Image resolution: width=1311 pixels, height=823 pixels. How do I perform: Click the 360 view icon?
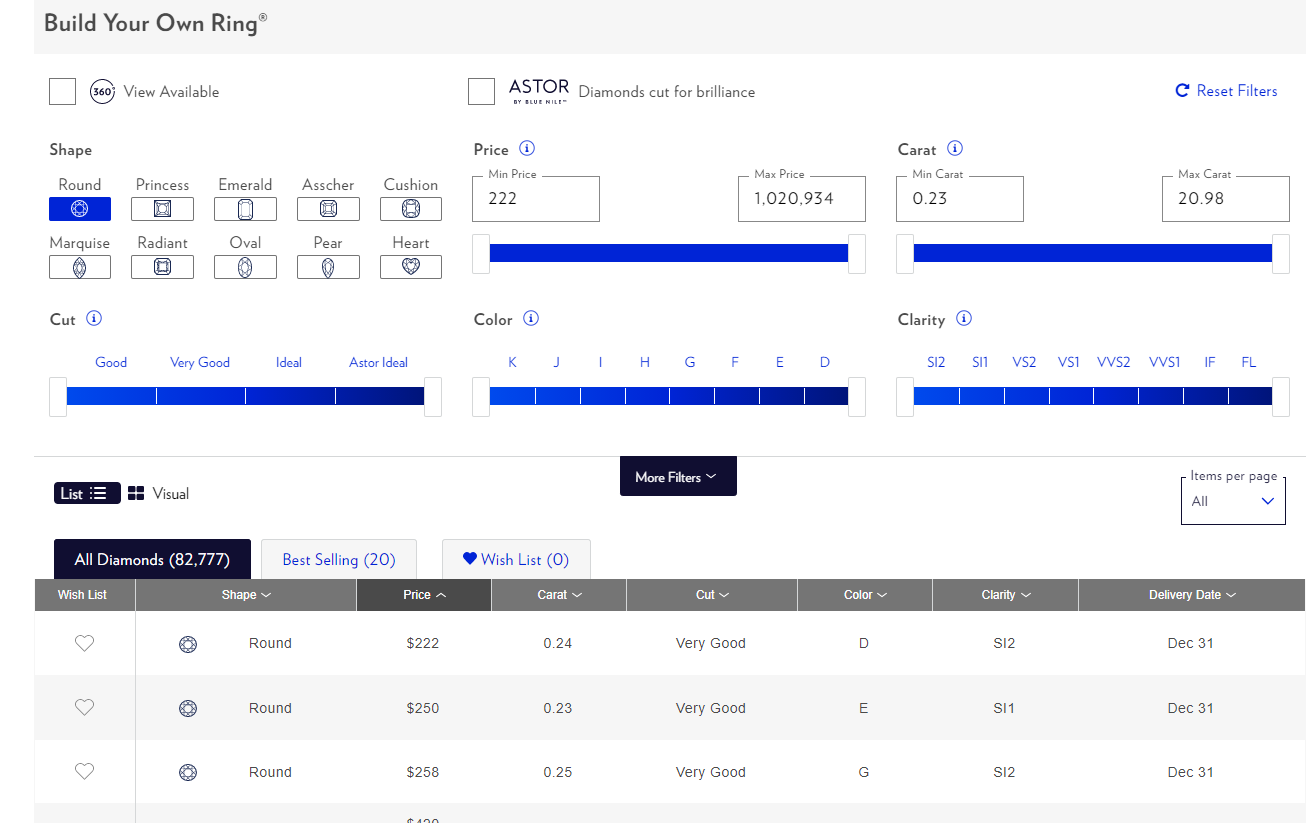coord(102,91)
